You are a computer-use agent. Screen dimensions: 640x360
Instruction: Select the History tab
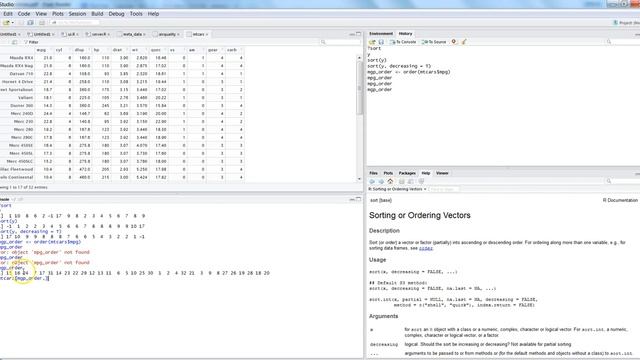coord(405,33)
